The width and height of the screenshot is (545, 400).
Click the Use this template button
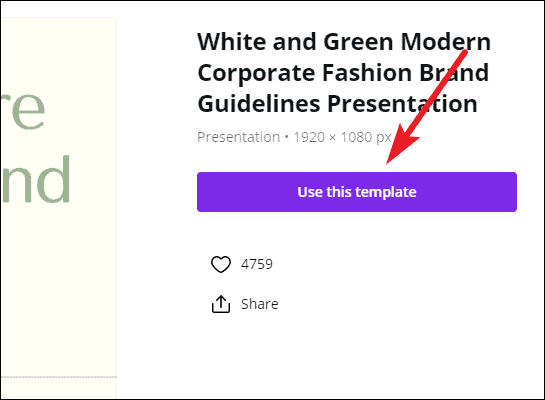tap(357, 192)
